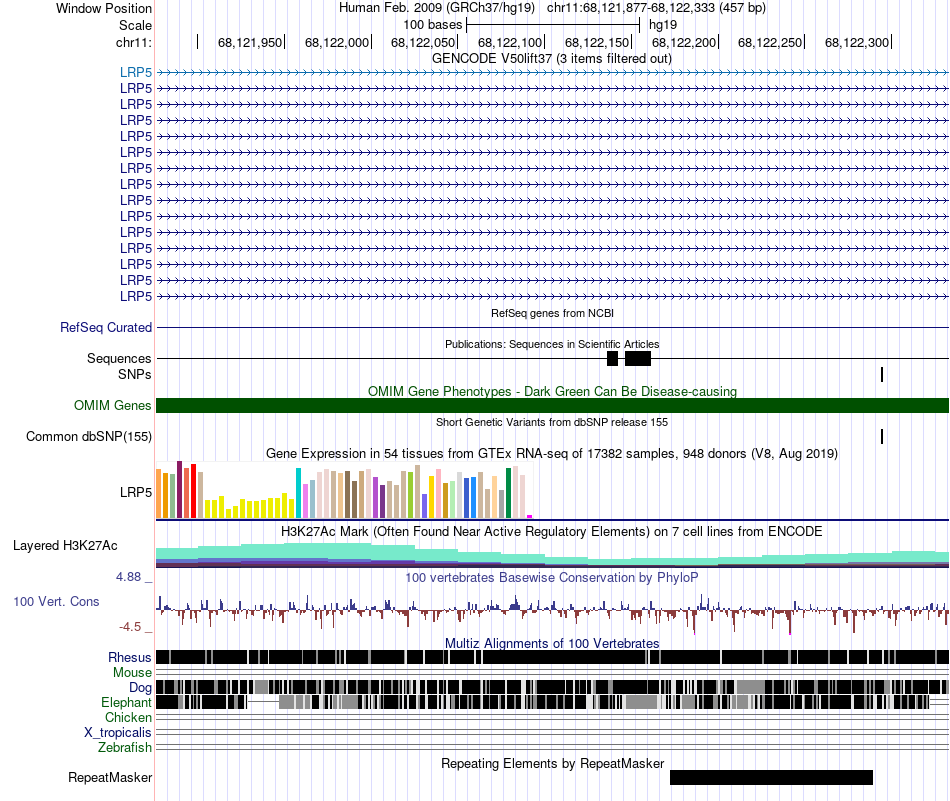This screenshot has height=801, width=950.
Task: Click the Chicken alignment row label
Action: [x=128, y=717]
